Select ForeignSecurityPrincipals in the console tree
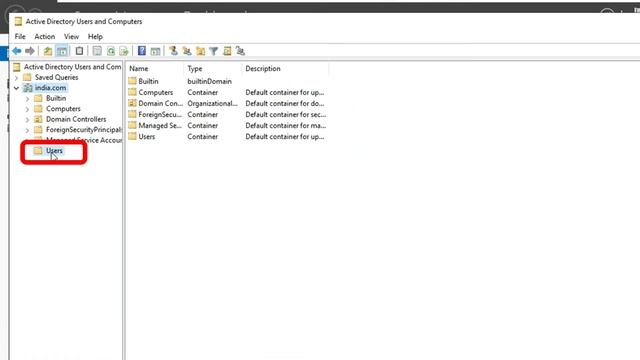The height and width of the screenshot is (360, 640). (83, 130)
